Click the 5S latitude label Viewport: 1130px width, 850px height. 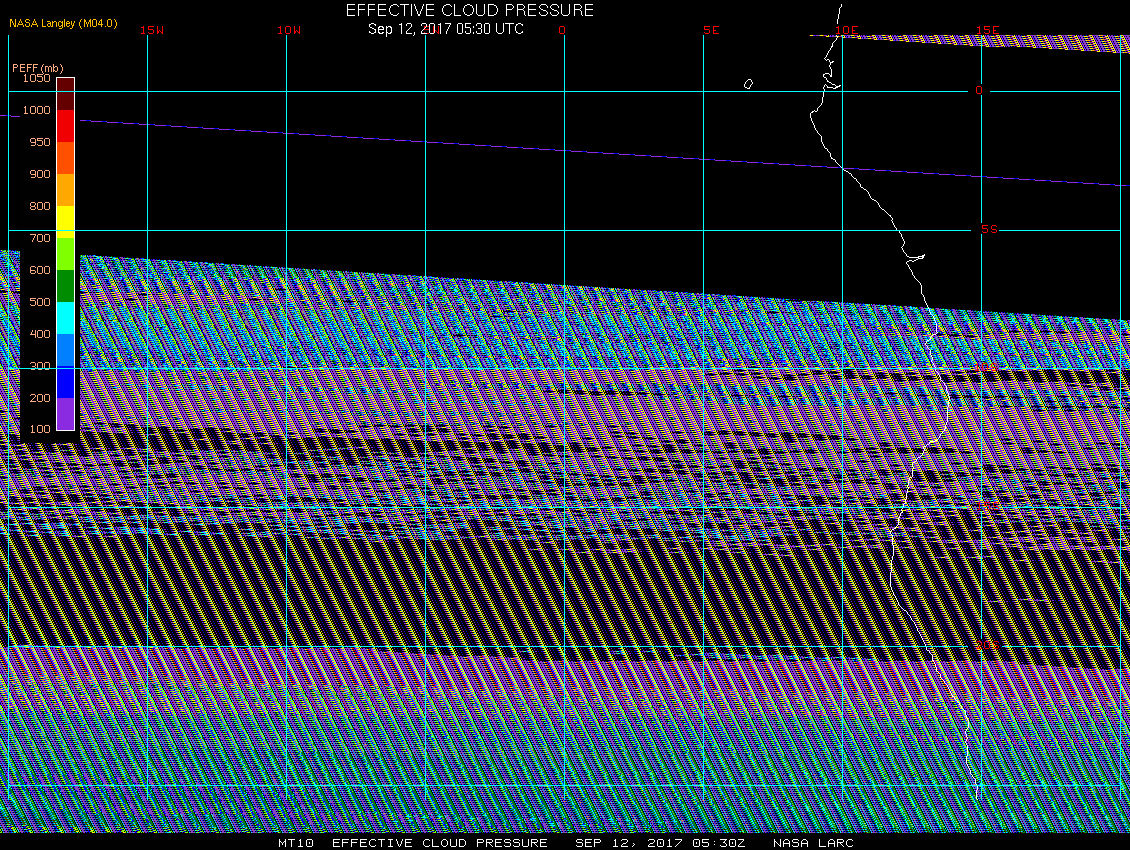point(989,229)
